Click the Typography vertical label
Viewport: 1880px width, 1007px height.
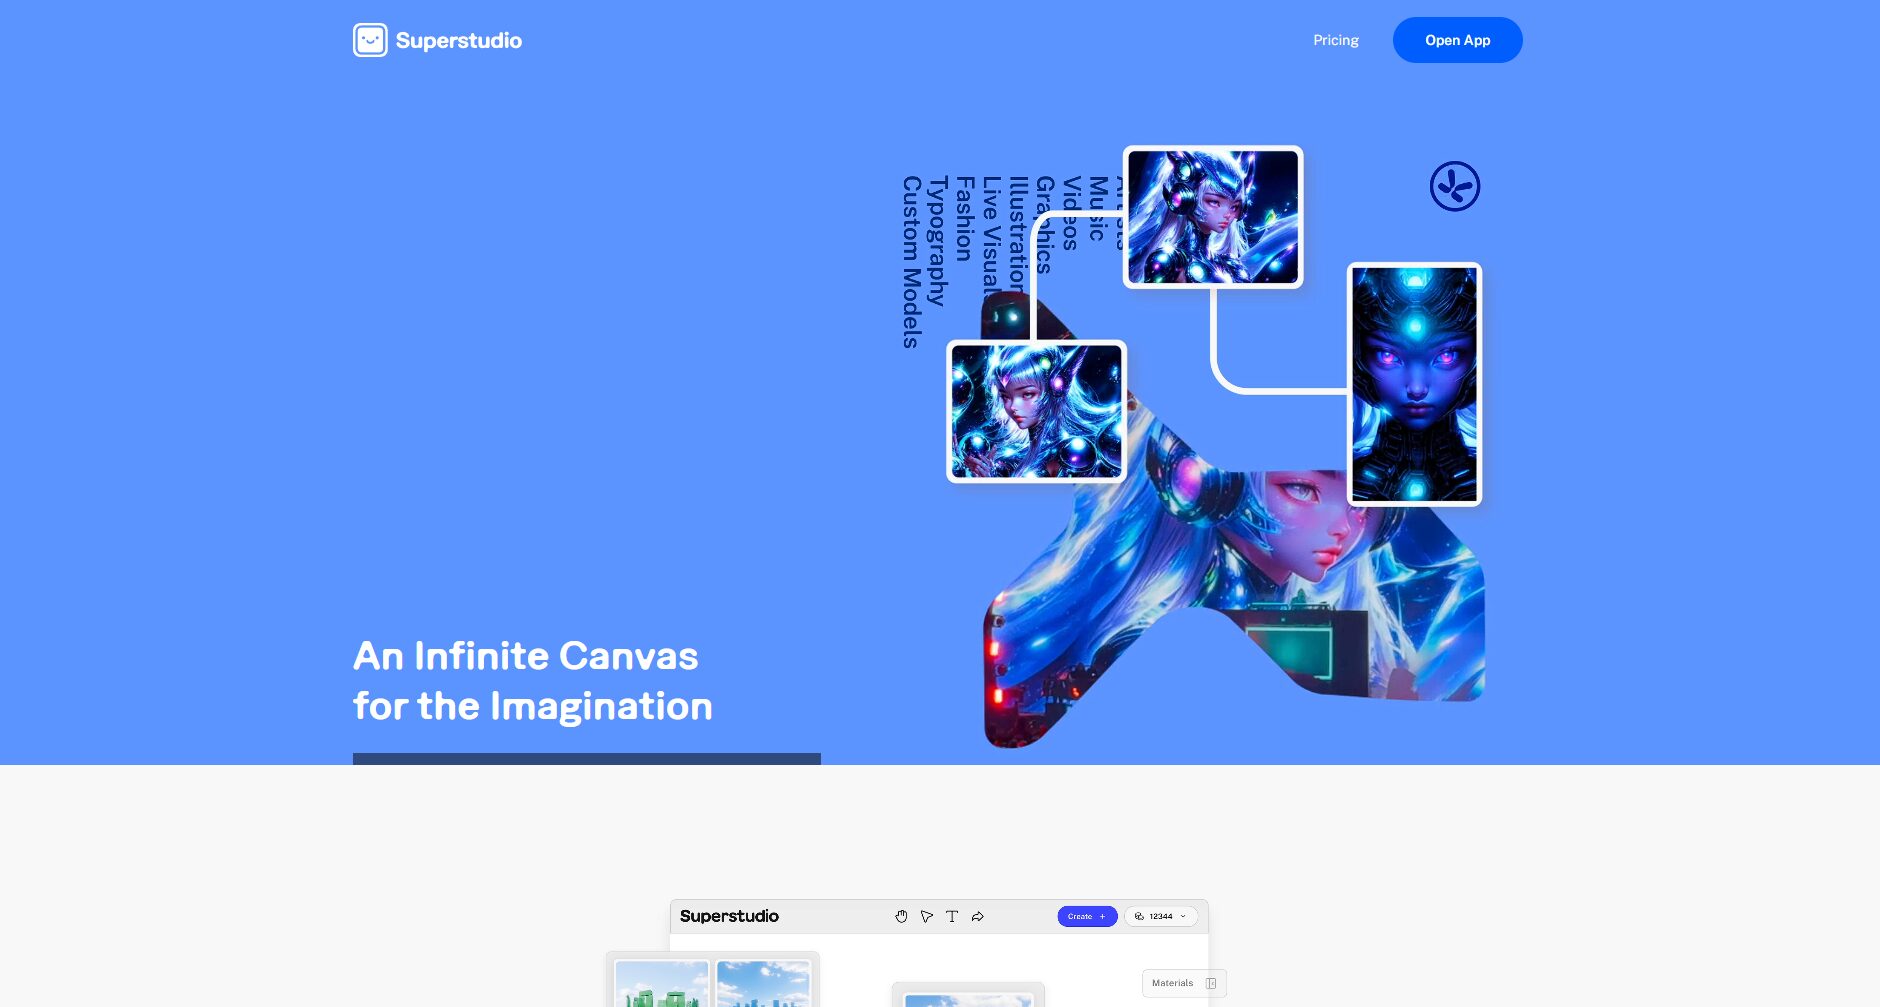[937, 241]
